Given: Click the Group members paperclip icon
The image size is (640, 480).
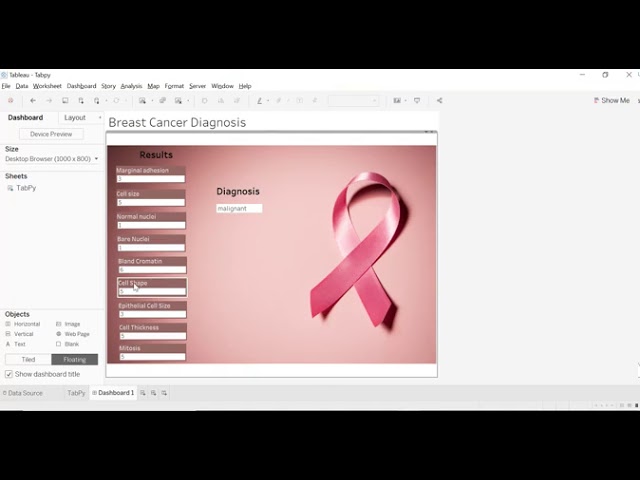Looking at the screenshot, I should pos(279,100).
